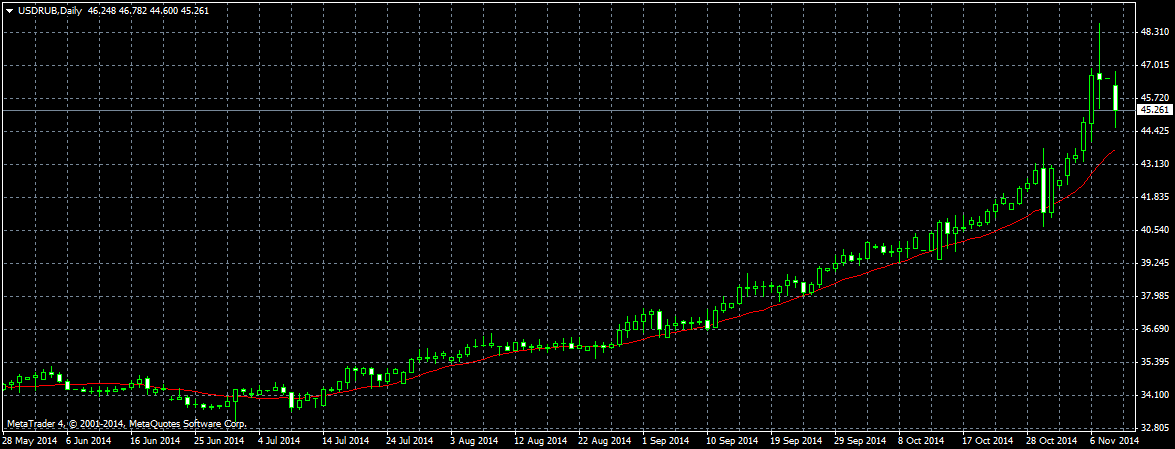The width and height of the screenshot is (1175, 449).
Task: Click the 4 Jul 2014 date label
Action: click(281, 440)
